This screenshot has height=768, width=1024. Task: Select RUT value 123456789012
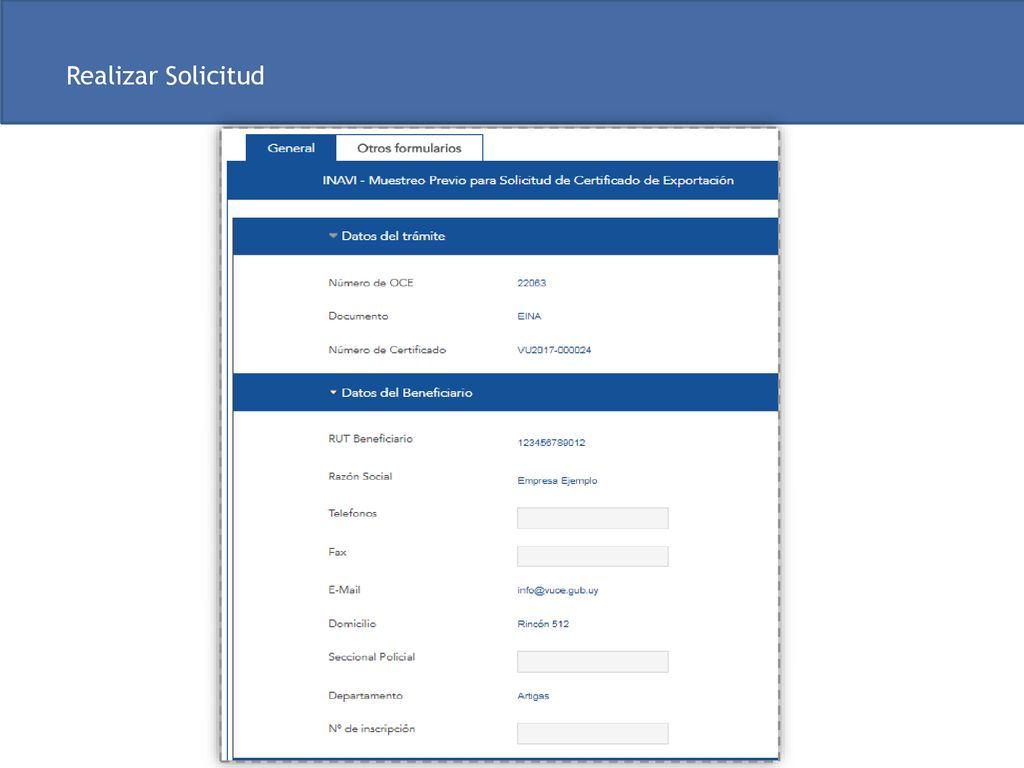(x=551, y=443)
